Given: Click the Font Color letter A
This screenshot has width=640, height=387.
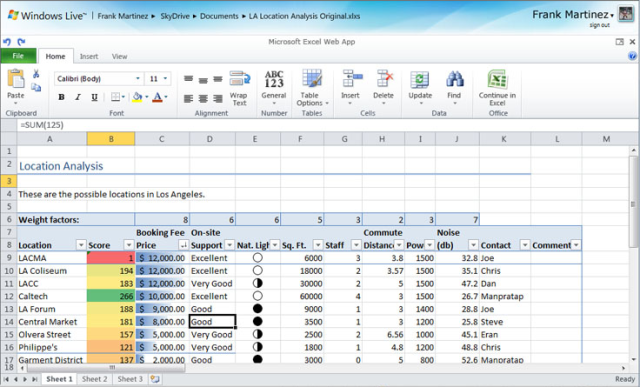Looking at the screenshot, I should point(157,97).
